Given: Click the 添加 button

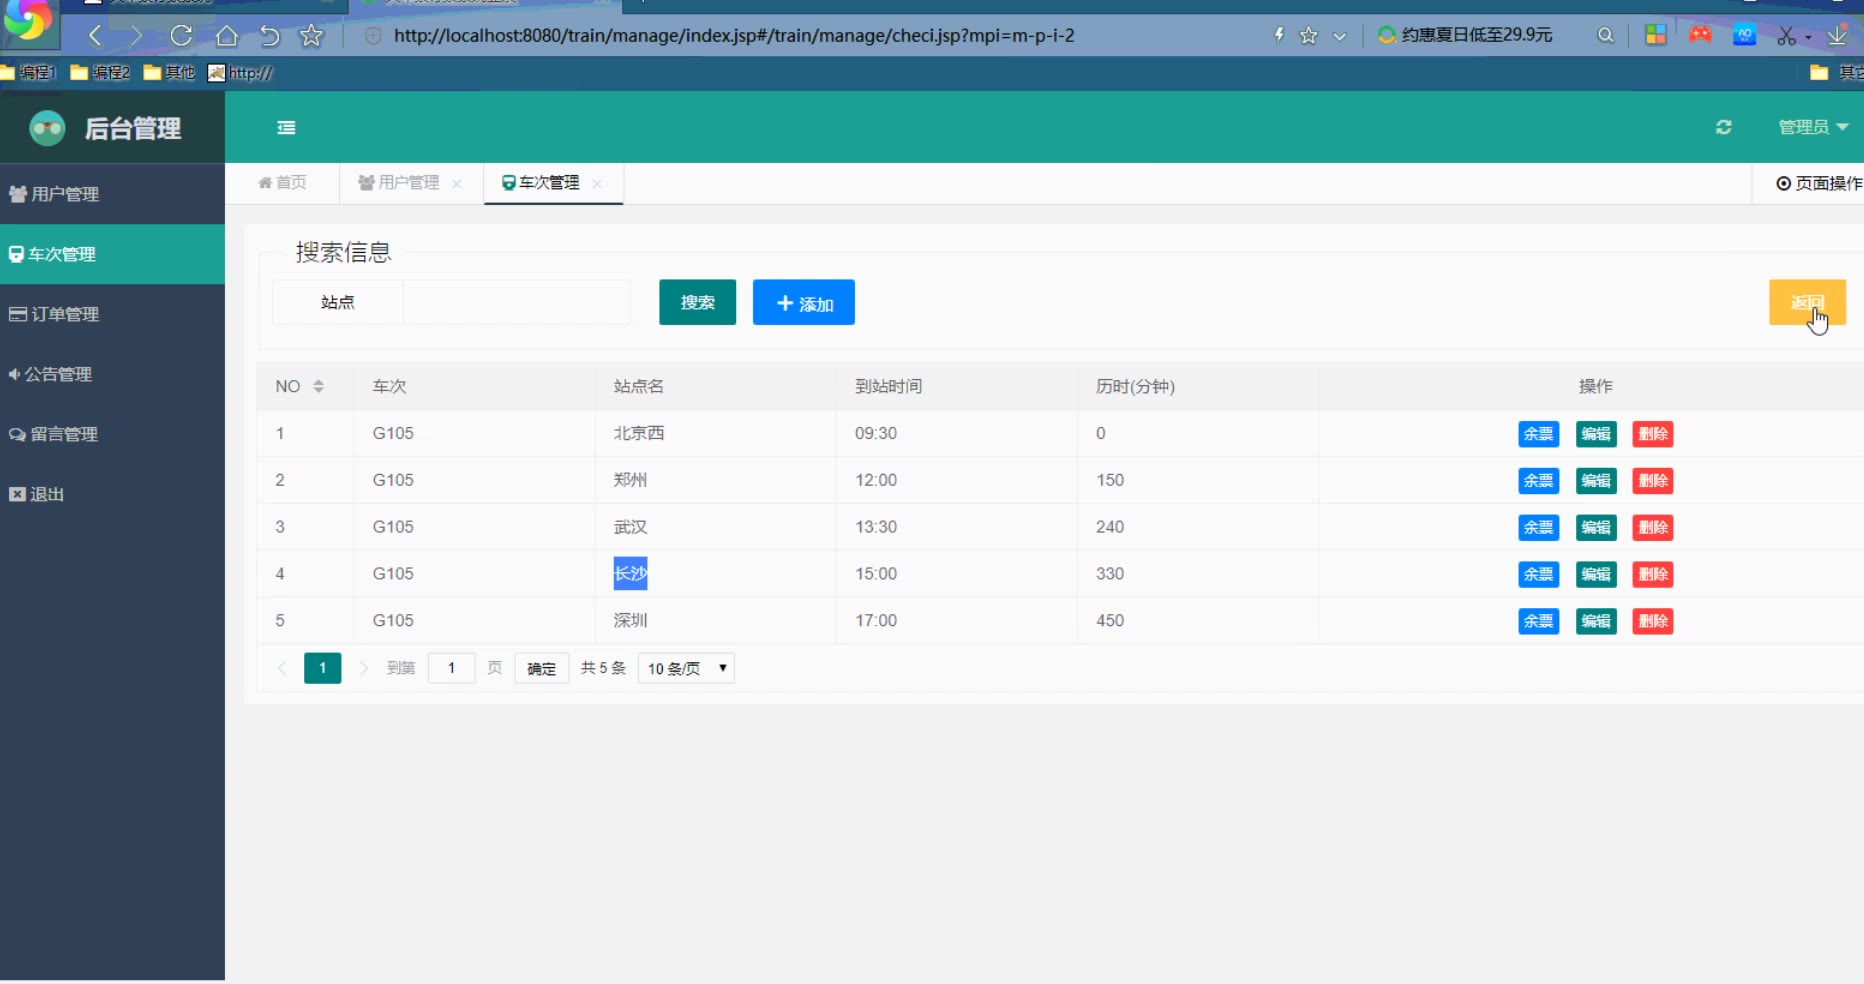Looking at the screenshot, I should pyautogui.click(x=804, y=302).
